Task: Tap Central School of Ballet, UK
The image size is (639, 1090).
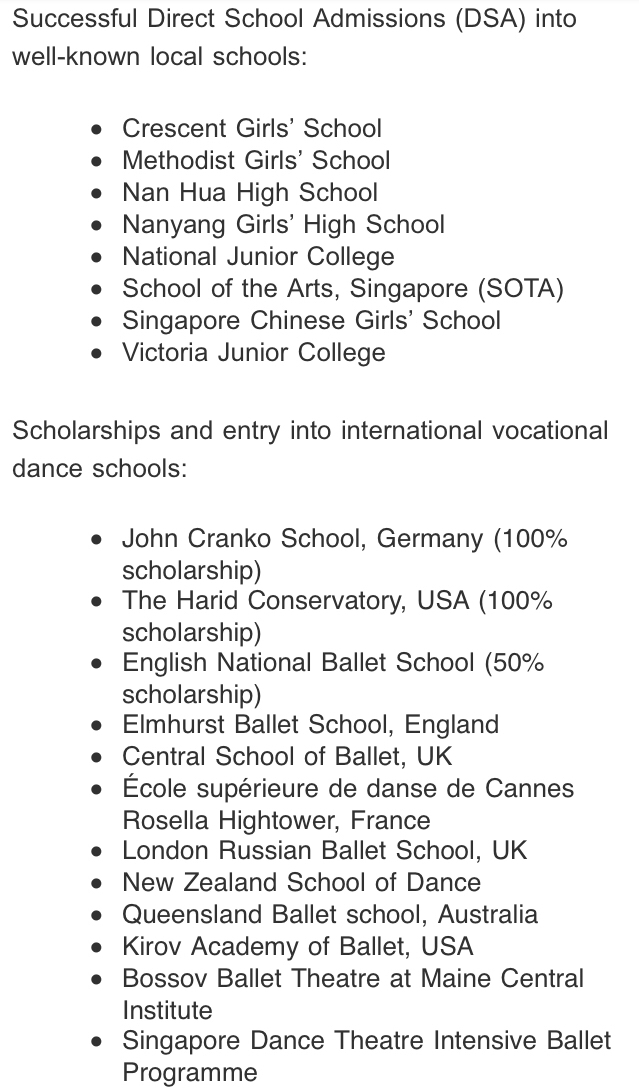Action: point(287,757)
